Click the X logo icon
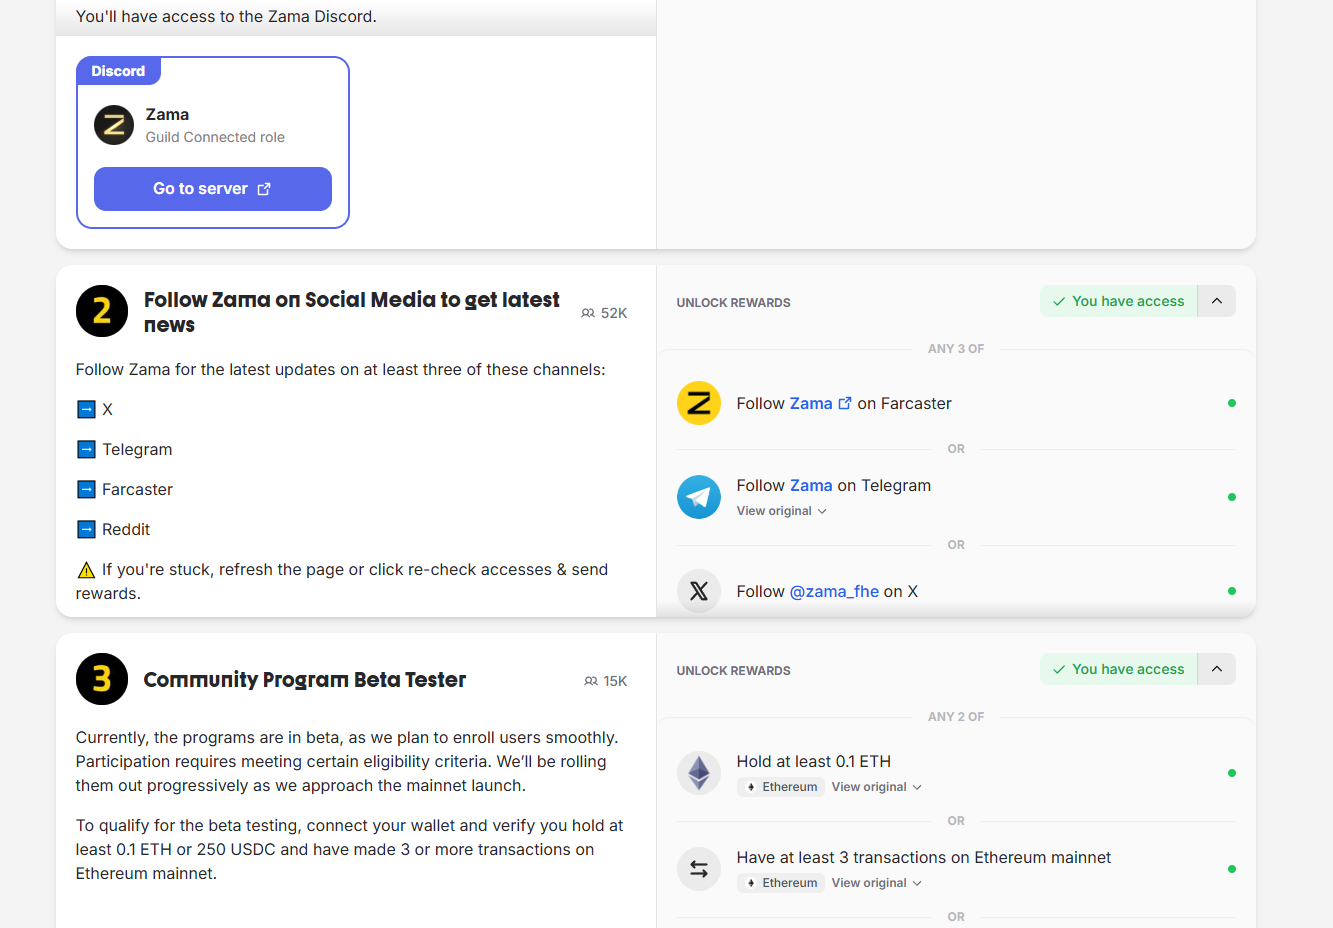Screen dimensions: 1333x928 [x=699, y=591]
